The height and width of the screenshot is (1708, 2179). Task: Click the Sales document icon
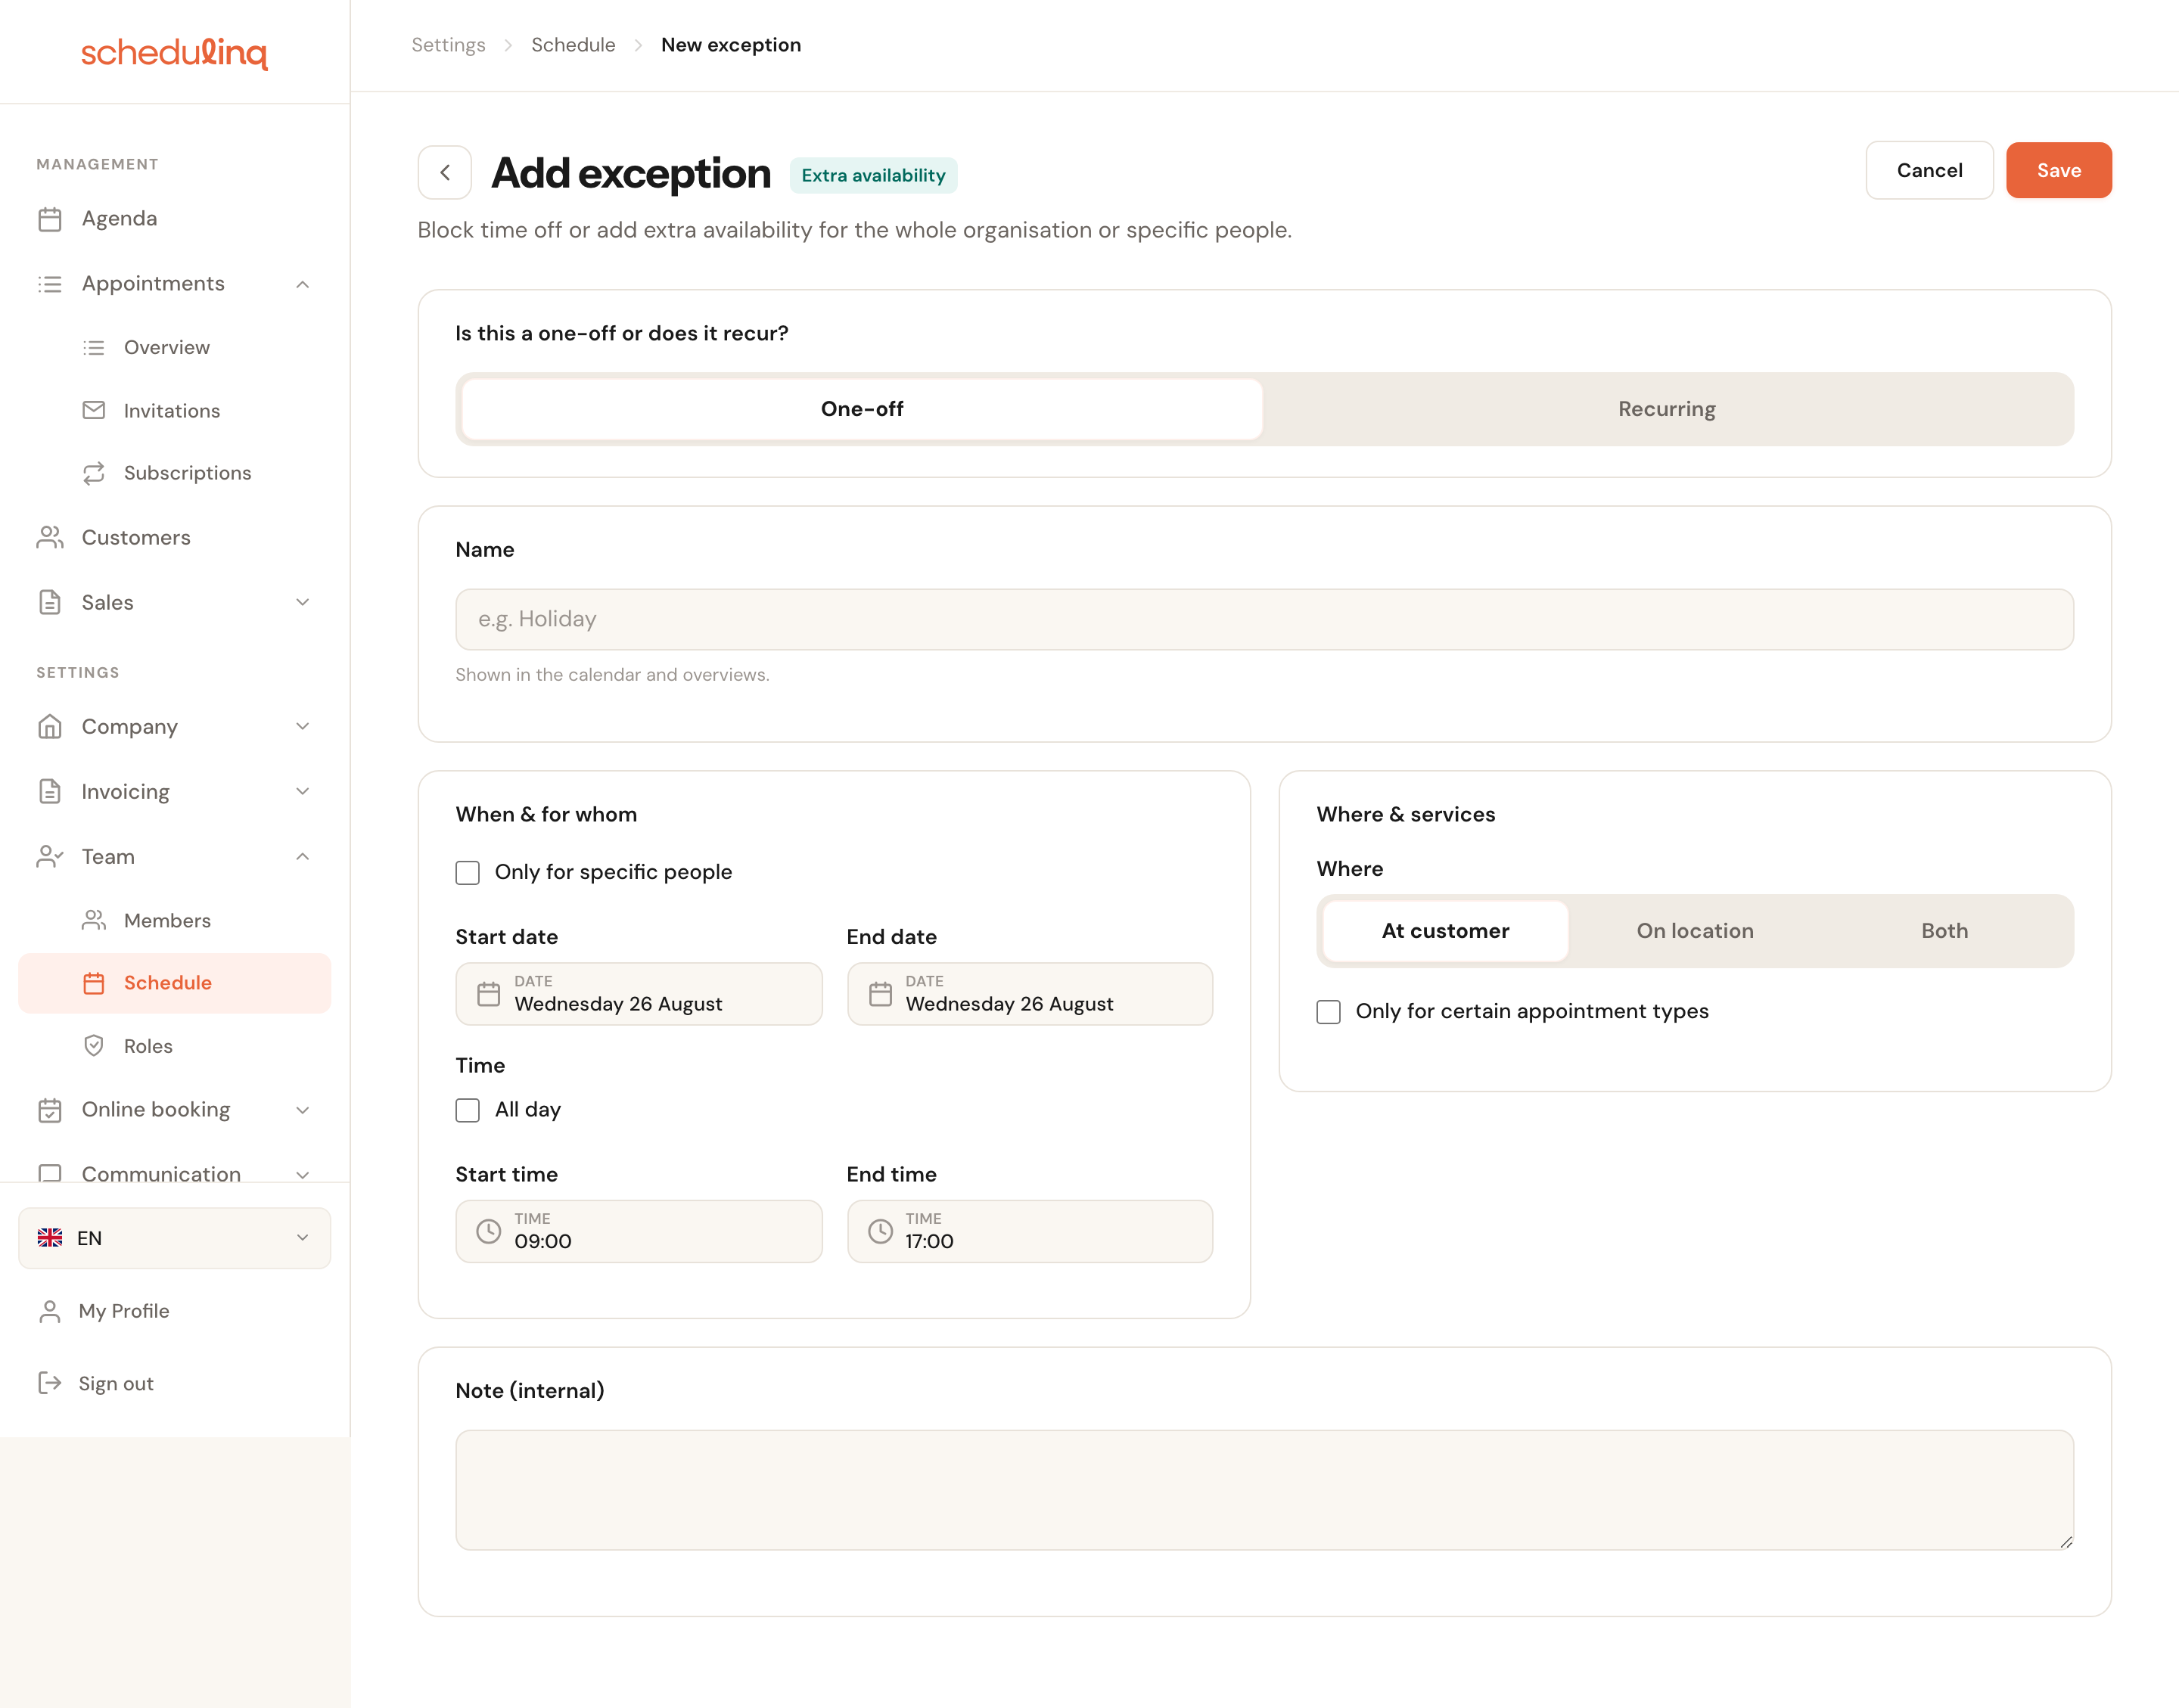[50, 602]
